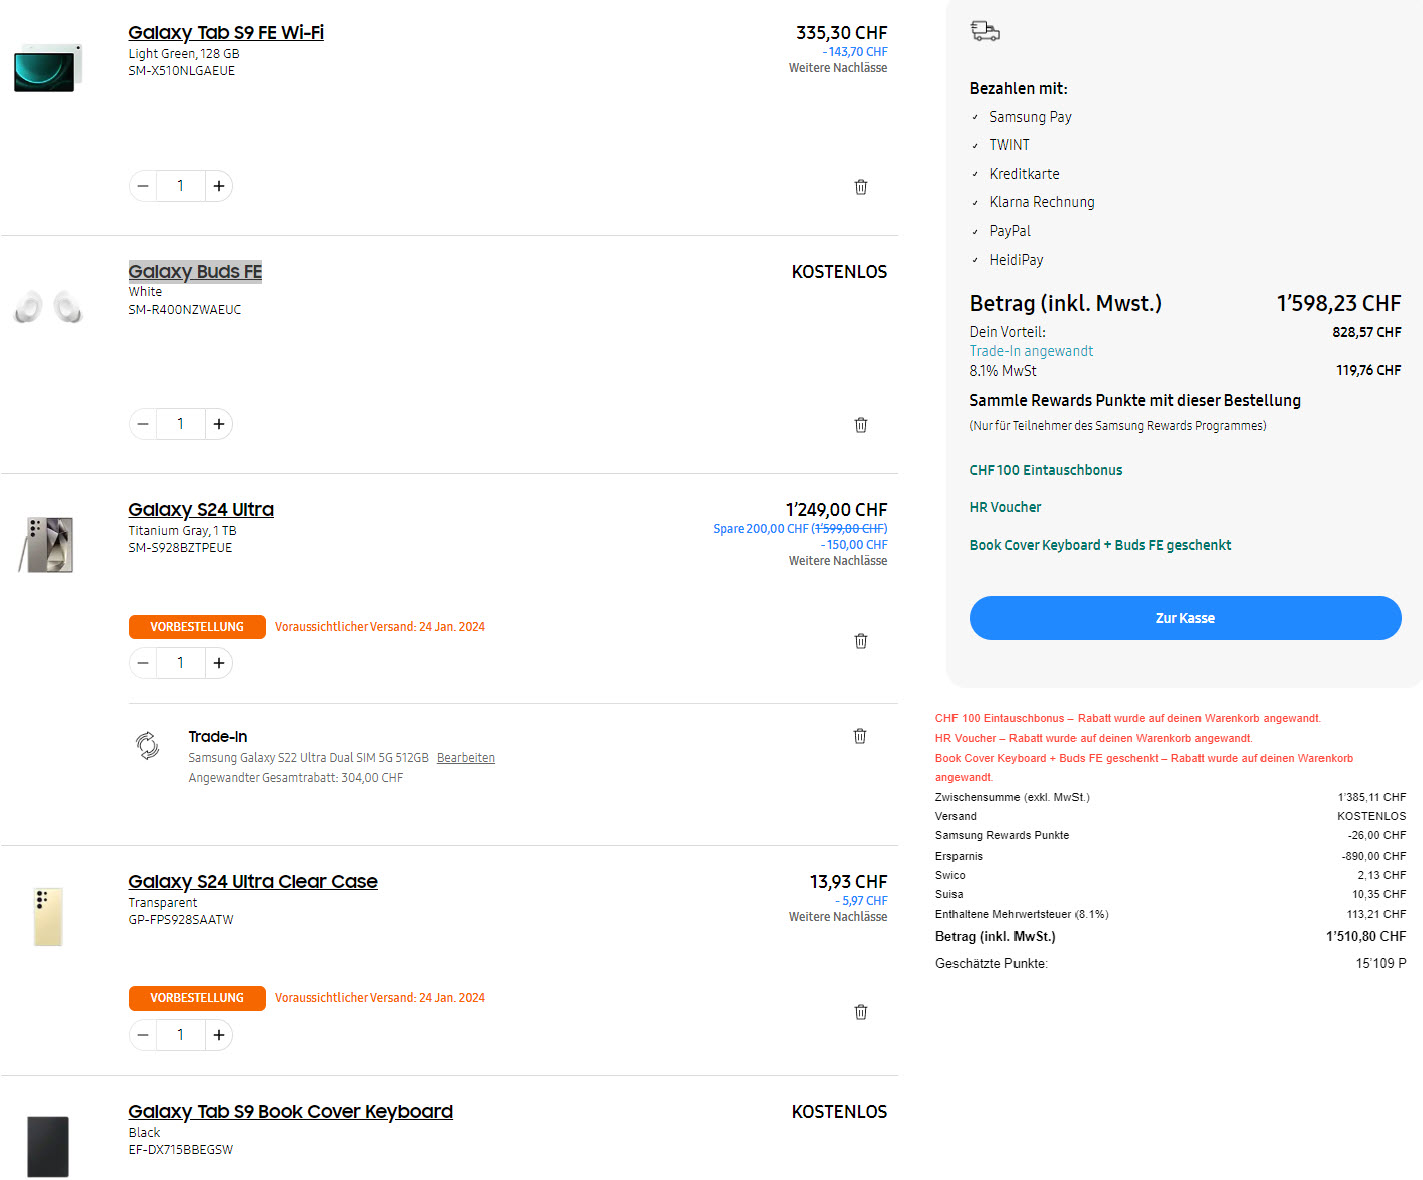Viewport: 1423px width, 1180px height.
Task: Click the Galaxy Buds FE product title
Action: pyautogui.click(x=195, y=272)
